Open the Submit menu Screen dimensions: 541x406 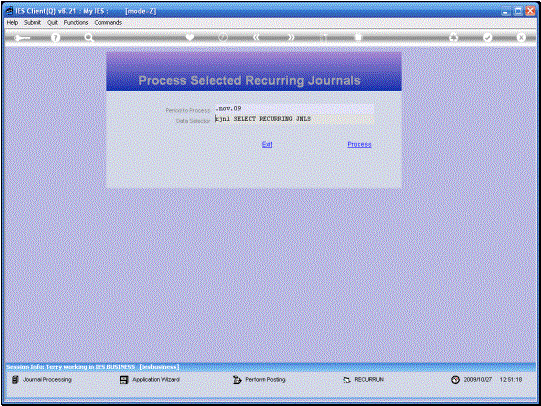32,22
